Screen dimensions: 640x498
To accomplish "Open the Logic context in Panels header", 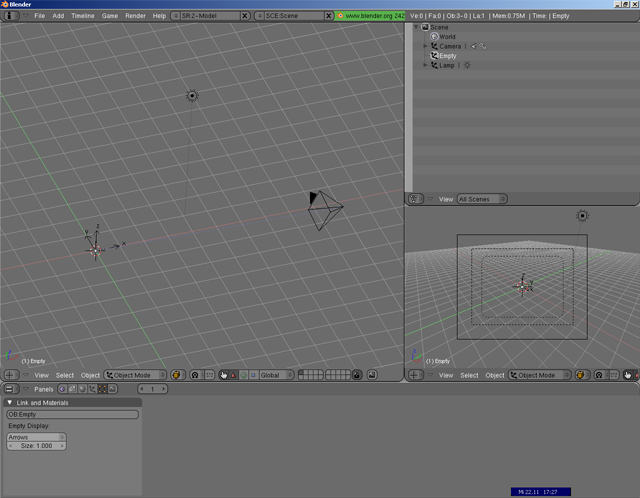I will pyautogui.click(x=62, y=389).
